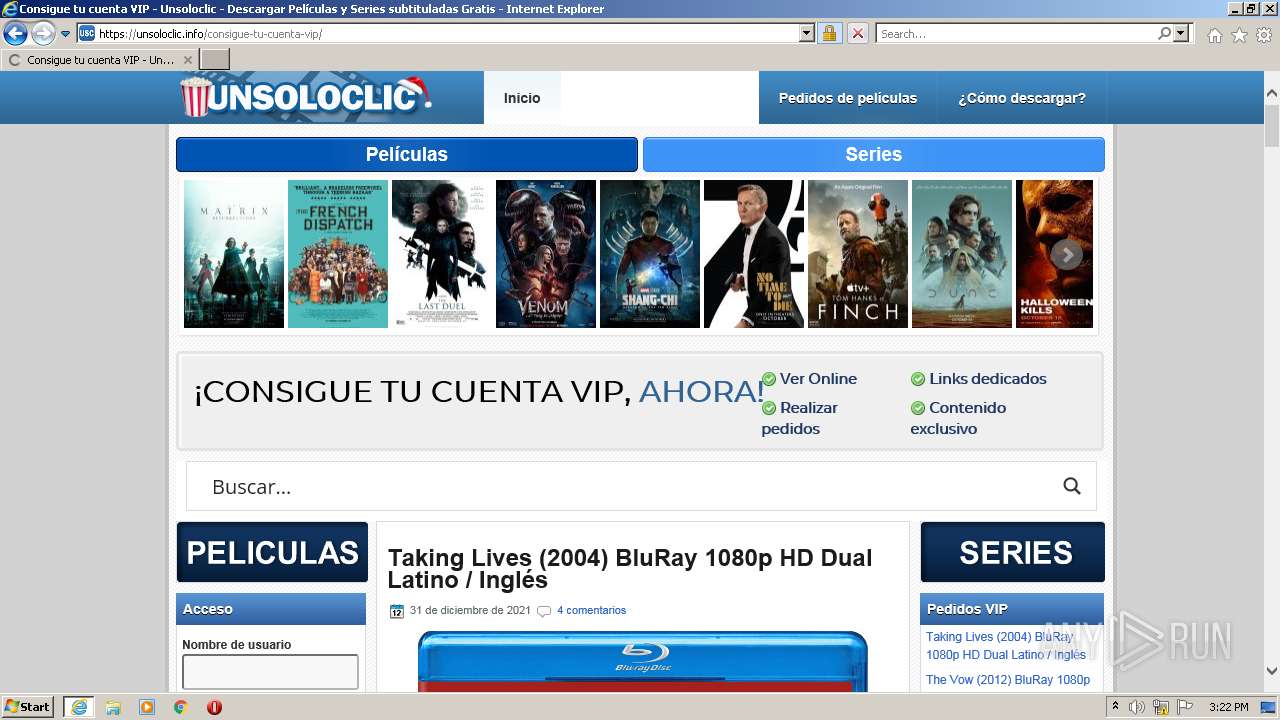Click the browser Back arrow button
The height and width of the screenshot is (720, 1280).
click(15, 34)
